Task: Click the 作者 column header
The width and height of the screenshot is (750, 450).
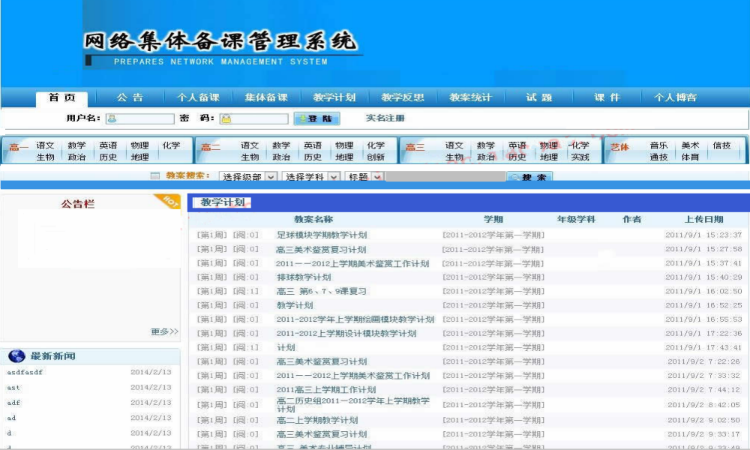Action: 631,219
